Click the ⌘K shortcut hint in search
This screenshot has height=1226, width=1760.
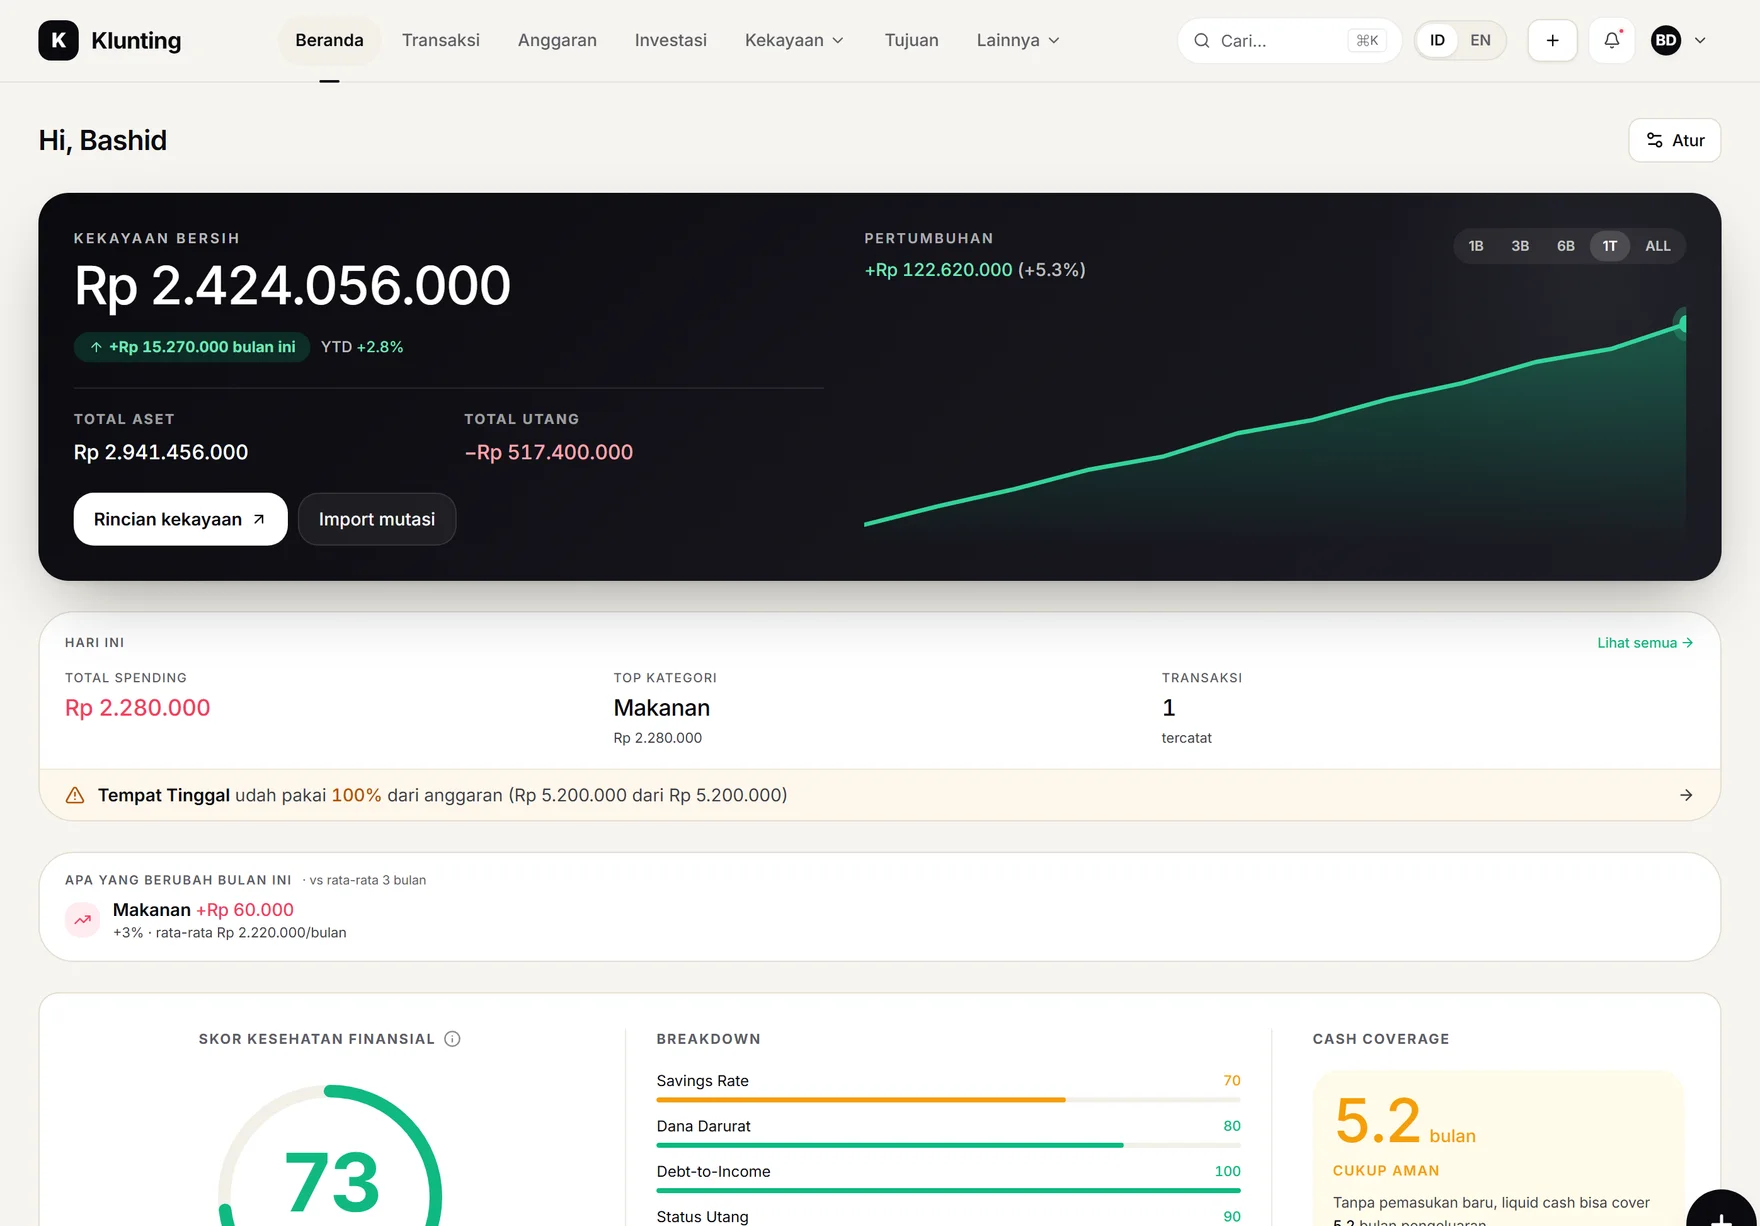click(1366, 41)
